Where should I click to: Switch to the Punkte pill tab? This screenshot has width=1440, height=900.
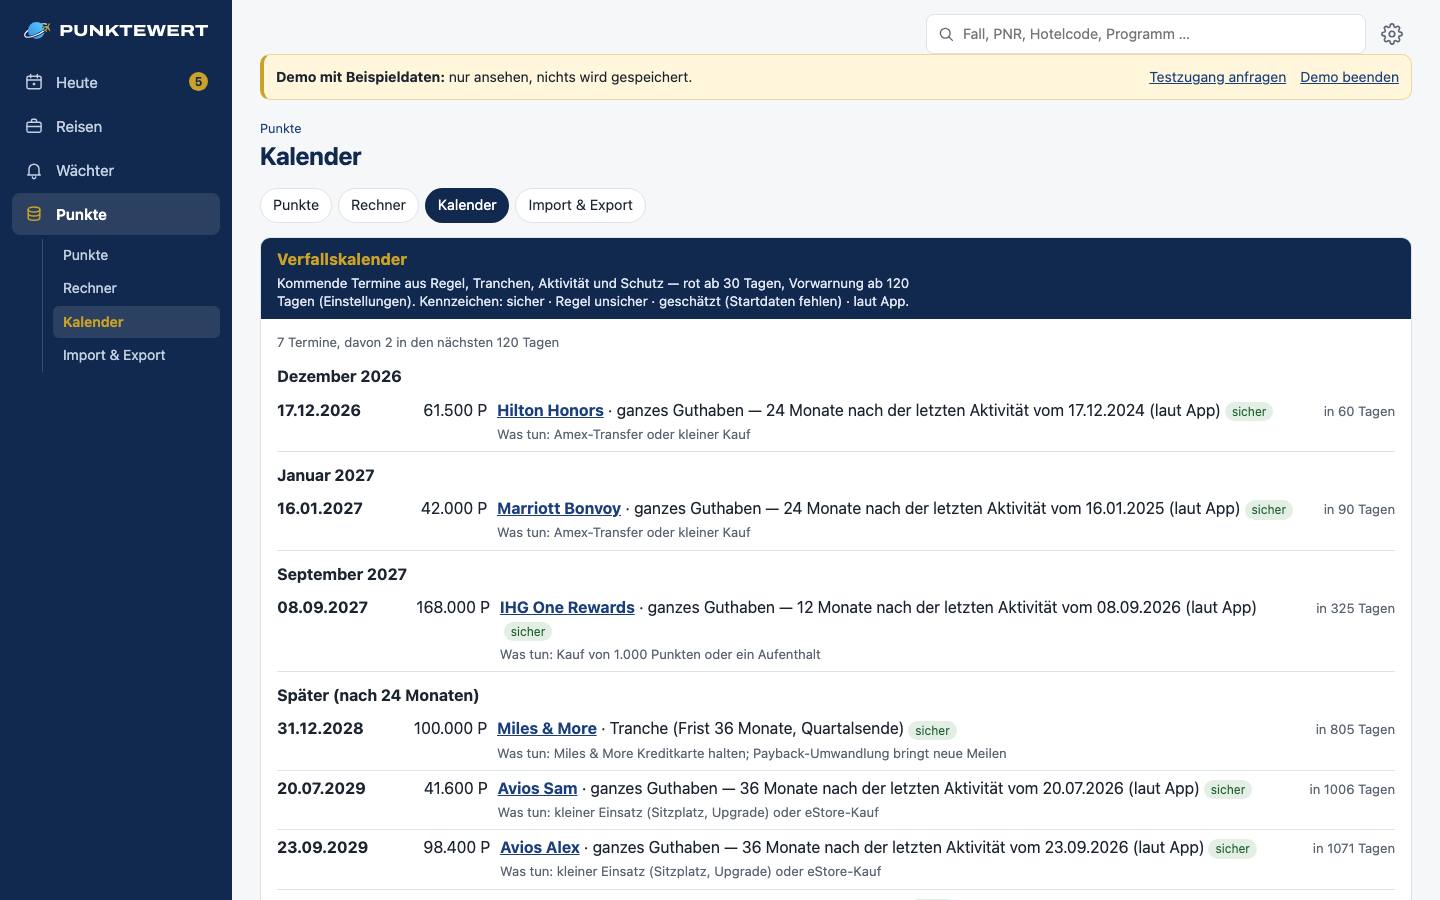tap(296, 205)
